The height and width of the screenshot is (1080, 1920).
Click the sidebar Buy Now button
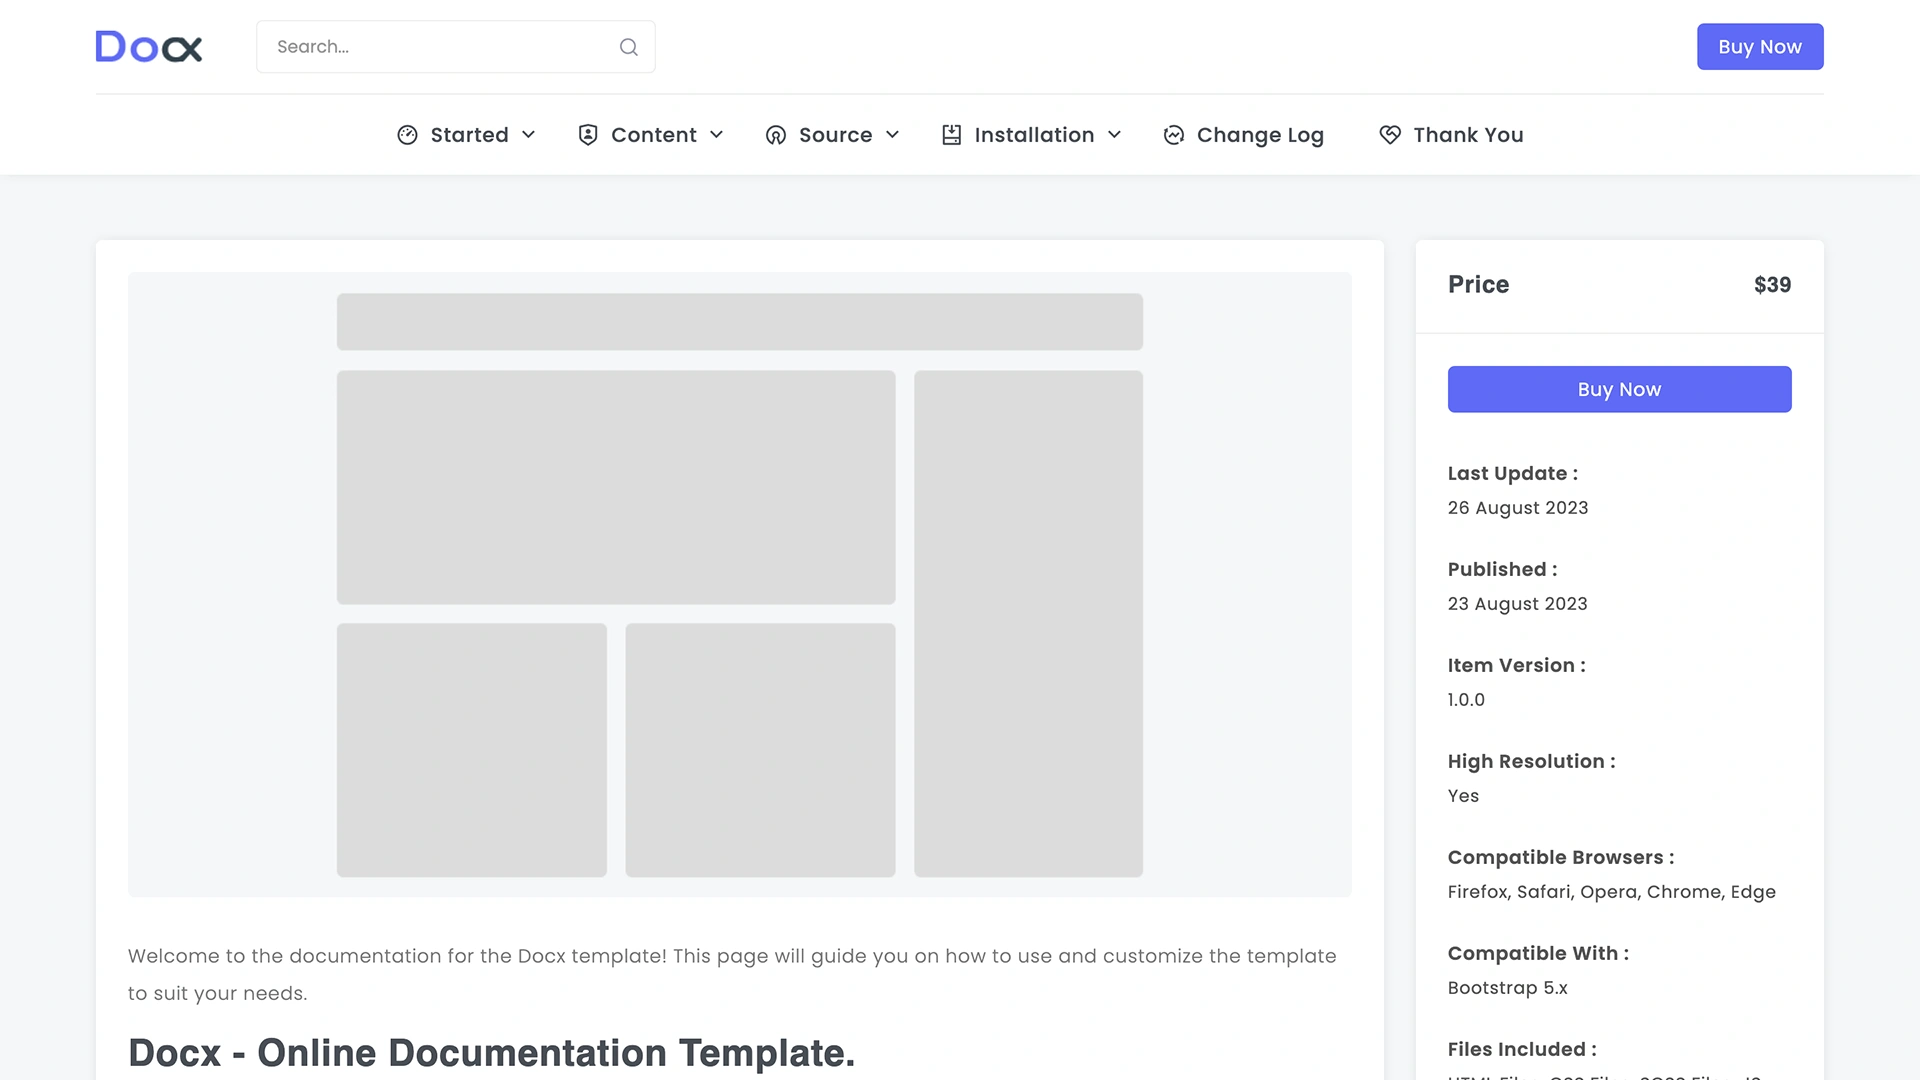click(x=1619, y=389)
